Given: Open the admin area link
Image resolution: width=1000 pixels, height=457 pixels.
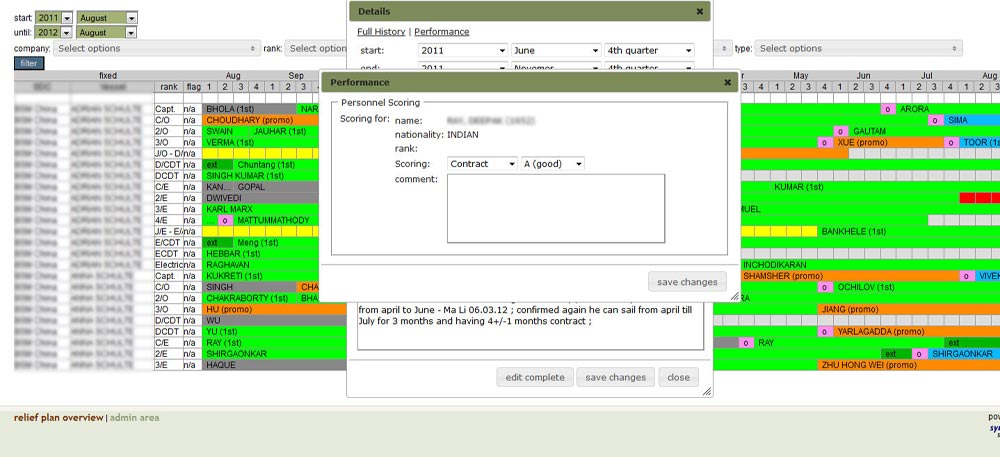Looking at the screenshot, I should [x=135, y=418].
